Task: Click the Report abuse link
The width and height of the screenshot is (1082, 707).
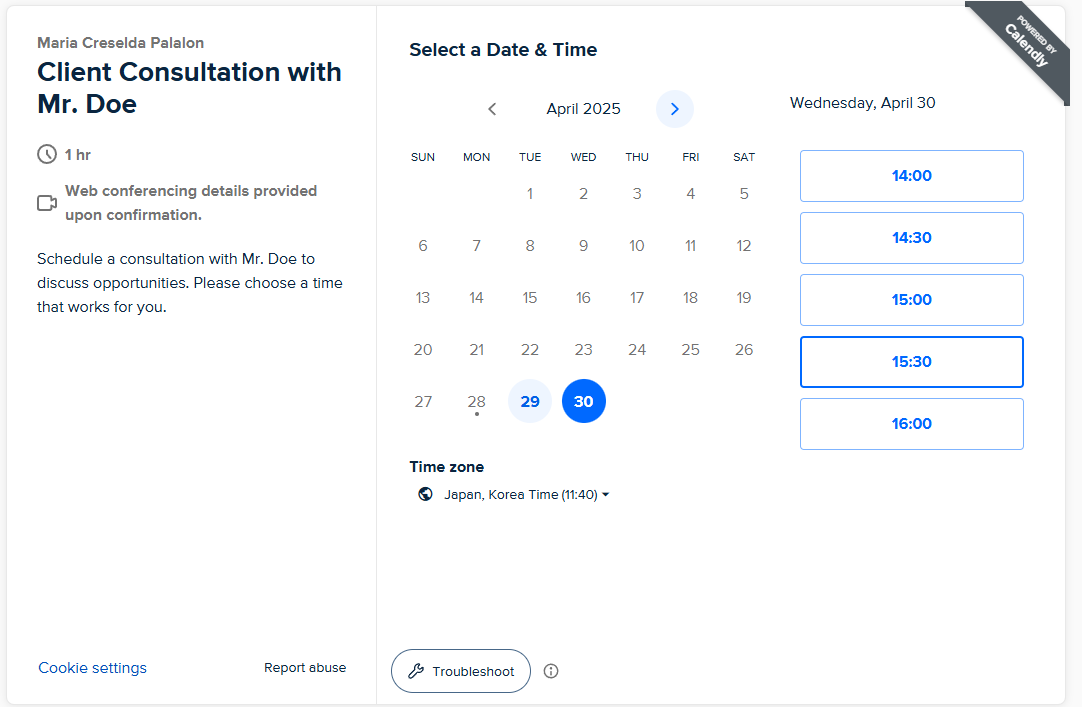Action: coord(305,668)
